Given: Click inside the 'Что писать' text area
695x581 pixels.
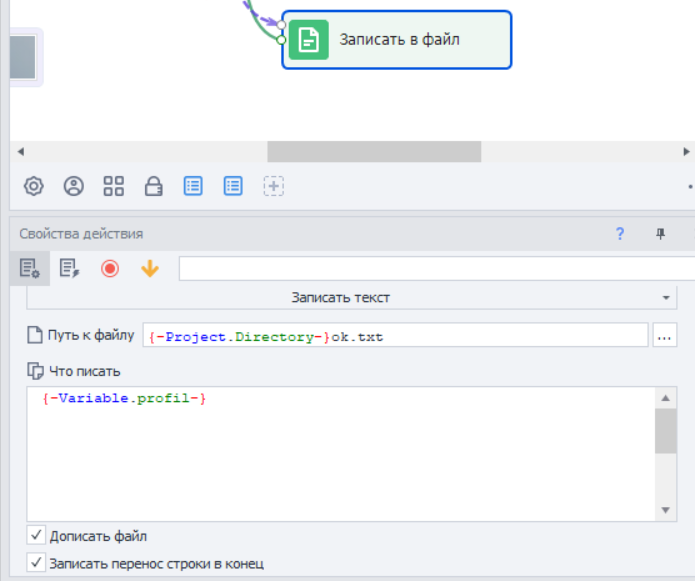Looking at the screenshot, I should click(x=340, y=450).
